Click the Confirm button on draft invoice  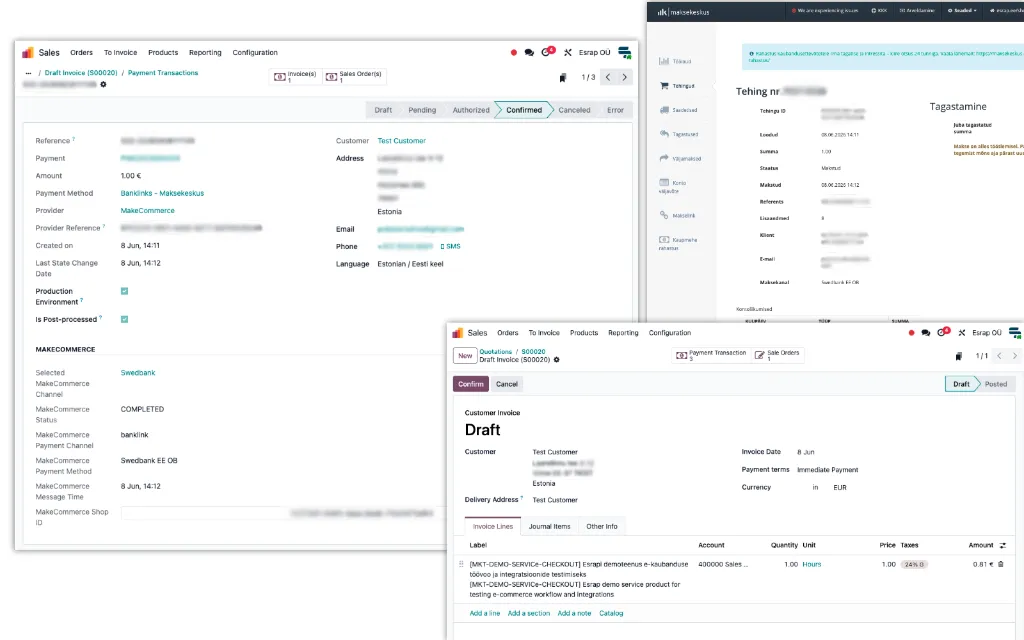coord(471,384)
